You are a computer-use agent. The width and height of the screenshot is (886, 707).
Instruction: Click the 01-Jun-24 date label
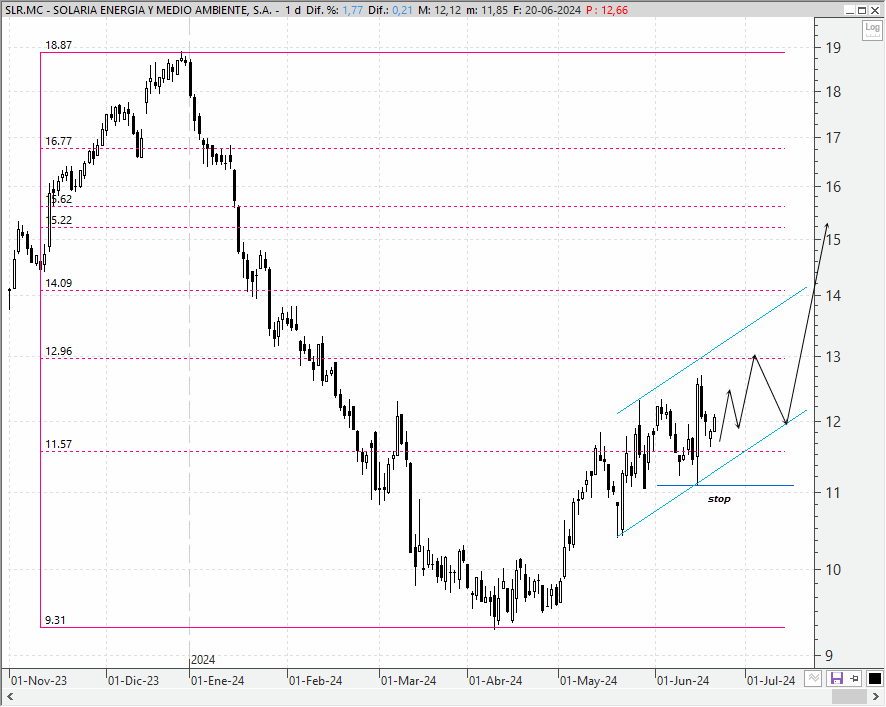tap(683, 680)
